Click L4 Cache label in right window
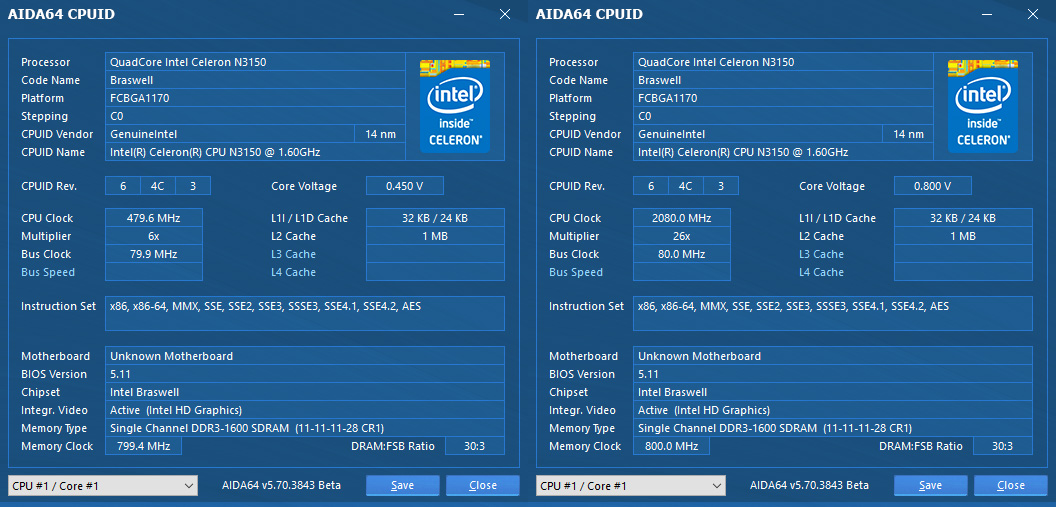1056x507 pixels. tap(822, 272)
